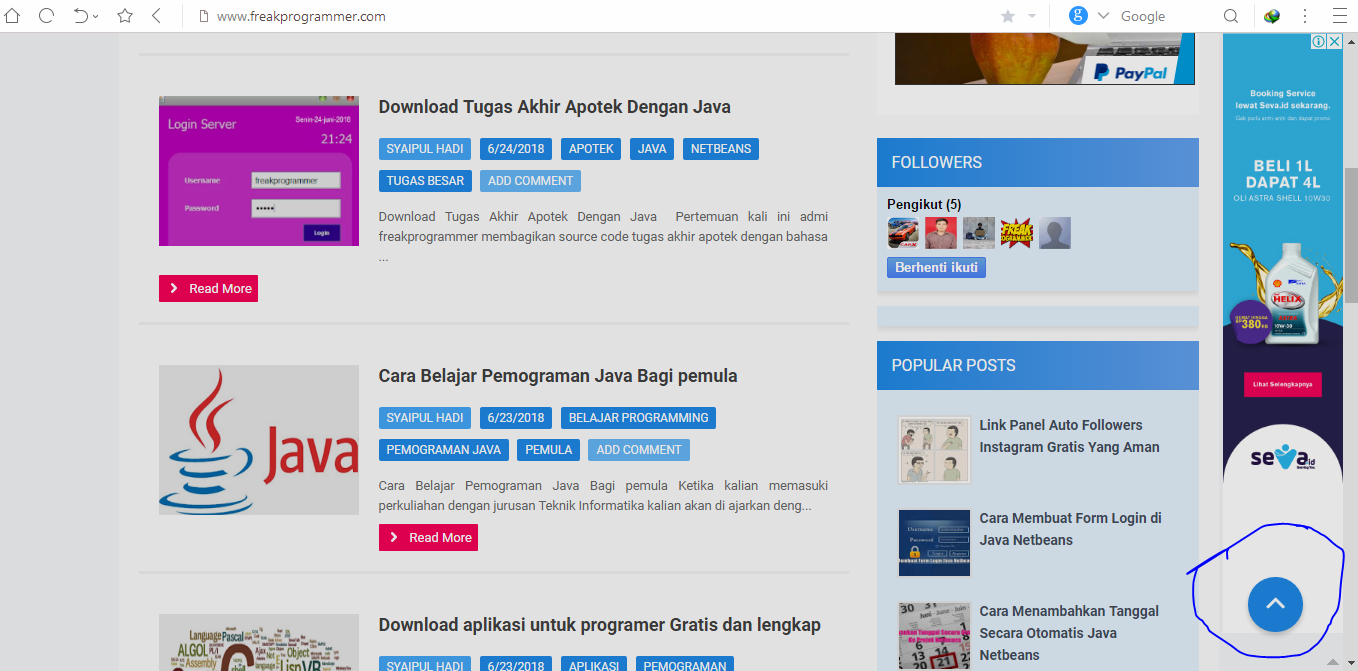1358x671 pixels.
Task: Click ADD COMMENT on the Java pemula post
Action: coord(639,450)
